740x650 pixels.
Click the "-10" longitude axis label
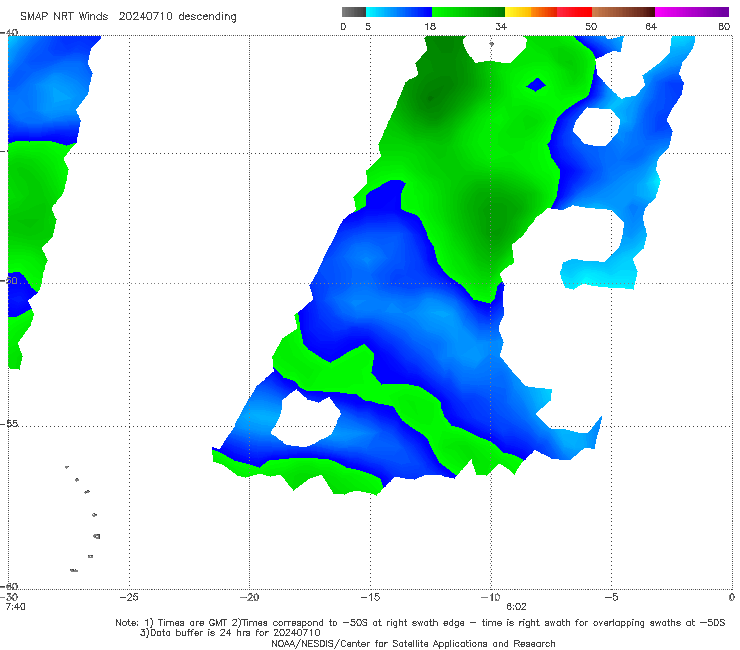coord(490,597)
